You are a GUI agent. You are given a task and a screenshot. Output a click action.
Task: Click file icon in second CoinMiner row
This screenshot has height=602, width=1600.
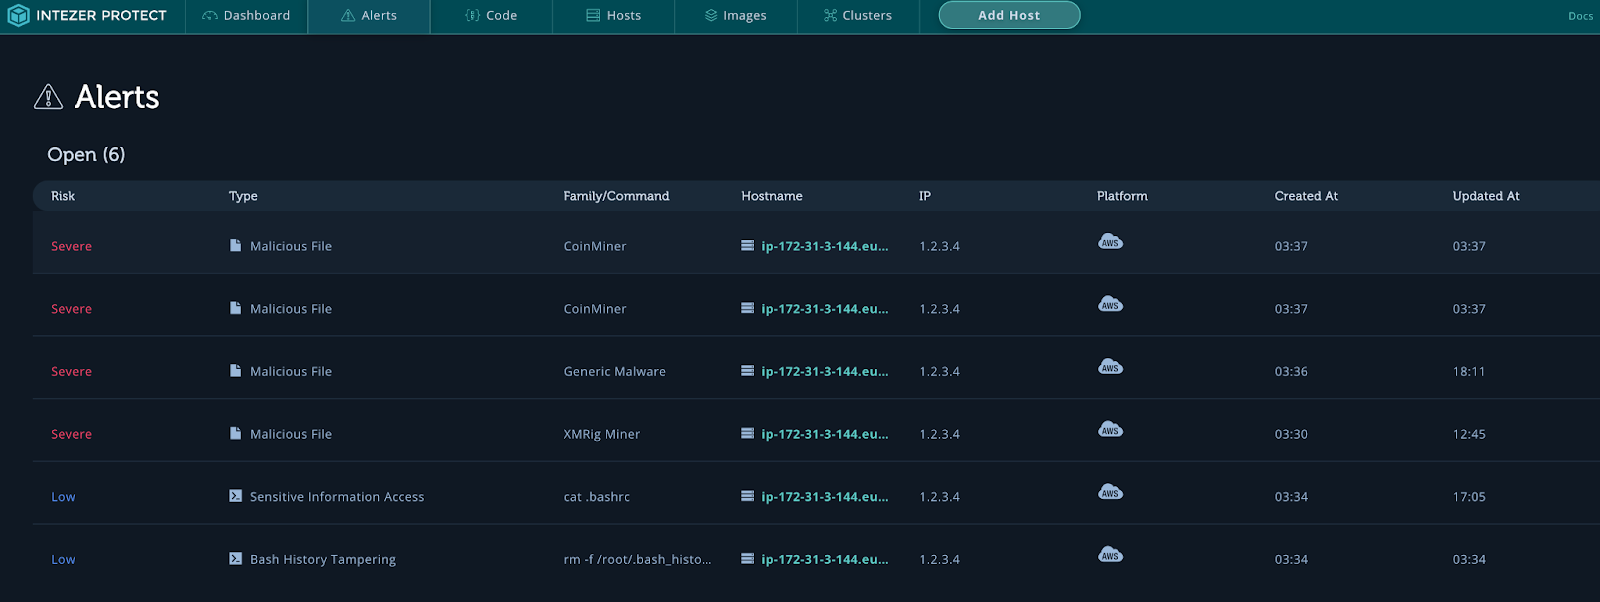235,308
